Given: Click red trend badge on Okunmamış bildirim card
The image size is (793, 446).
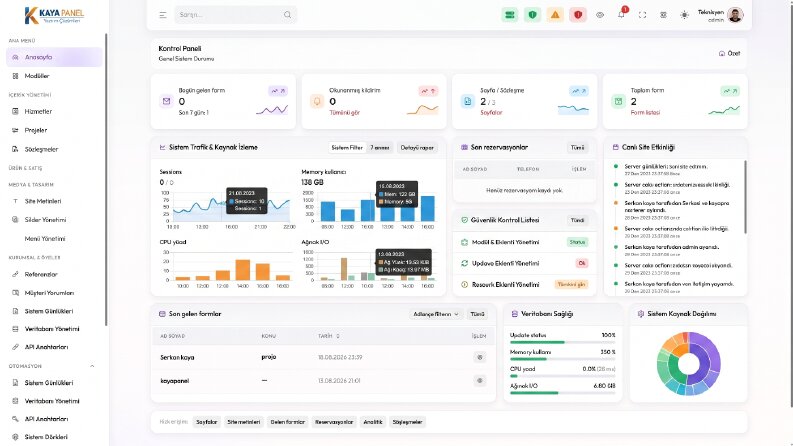Looking at the screenshot, I should [x=428, y=91].
